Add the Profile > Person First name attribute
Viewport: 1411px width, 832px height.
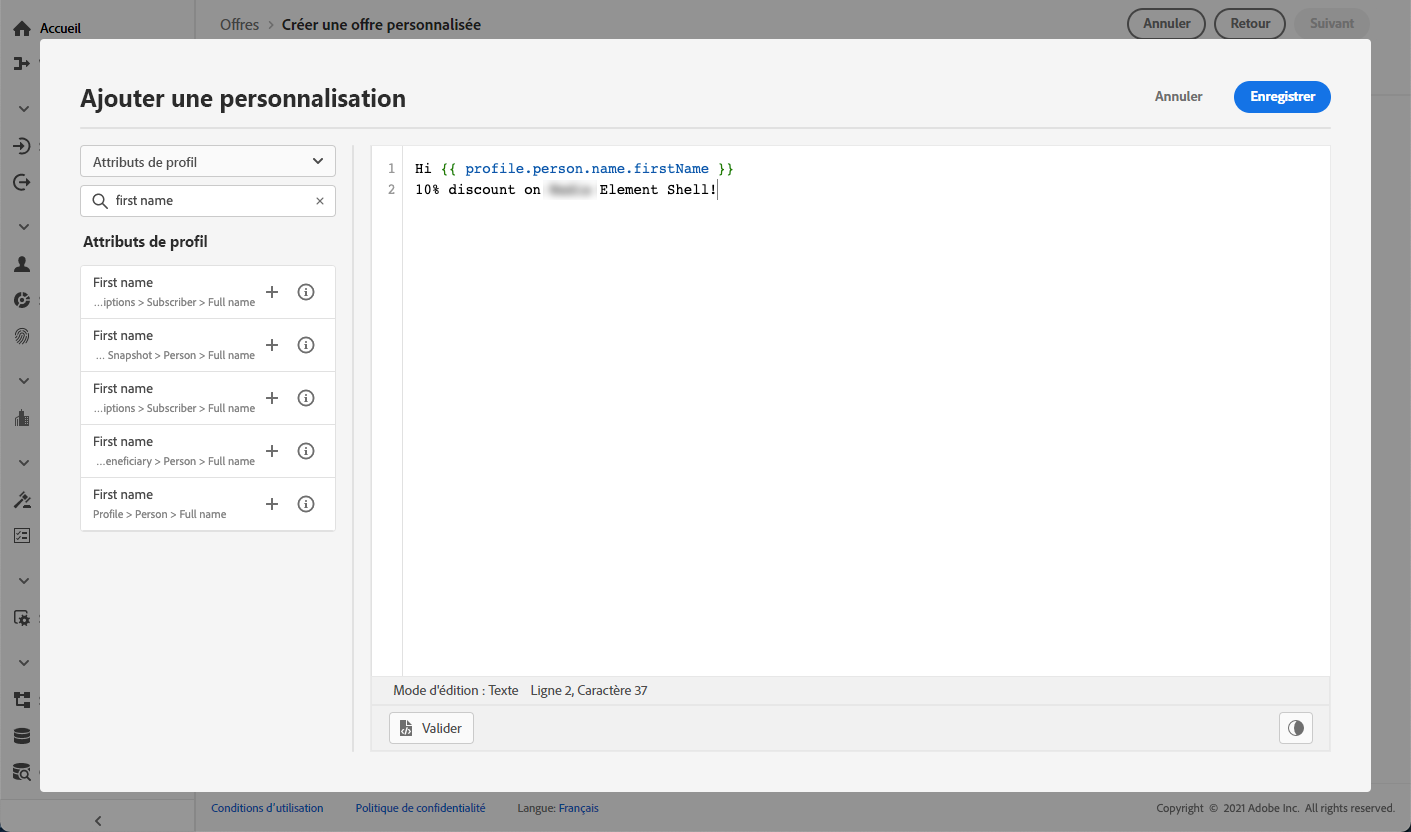(x=272, y=504)
